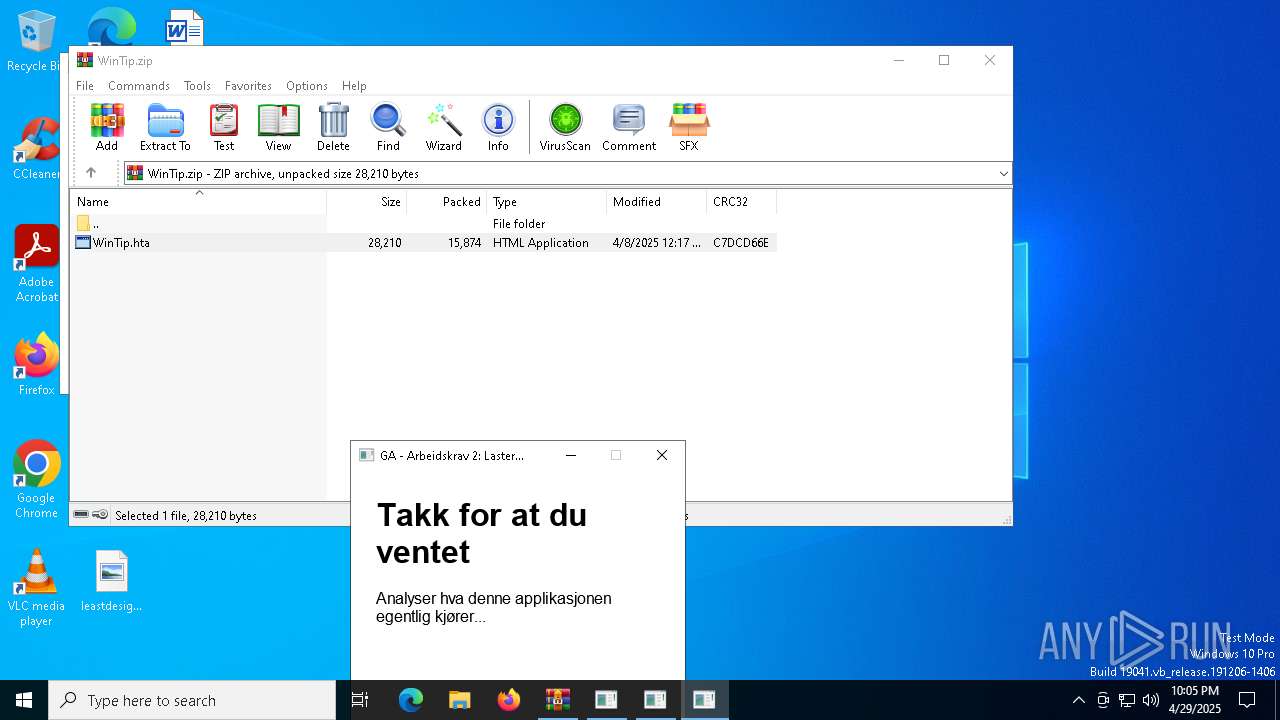
Task: Click the Add toolbar icon in WinRAR
Action: coord(107,127)
